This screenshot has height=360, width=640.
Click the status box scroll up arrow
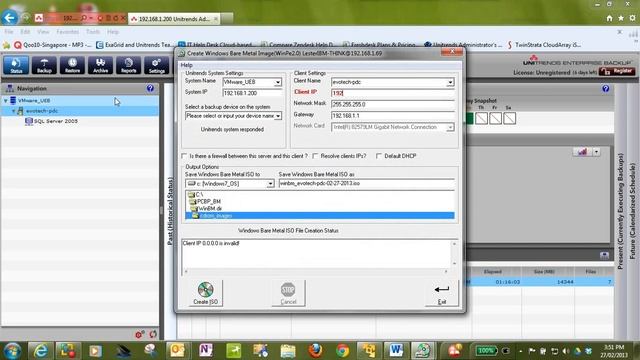click(x=454, y=244)
